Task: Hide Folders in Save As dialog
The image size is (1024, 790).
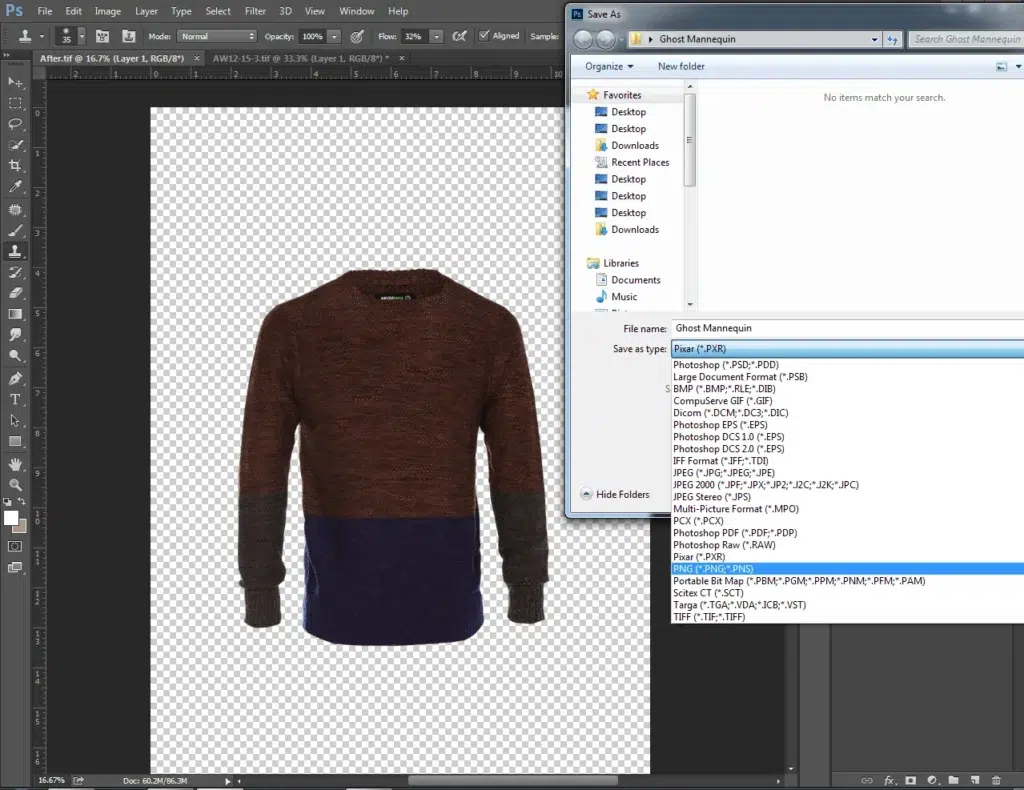Action: click(x=615, y=494)
